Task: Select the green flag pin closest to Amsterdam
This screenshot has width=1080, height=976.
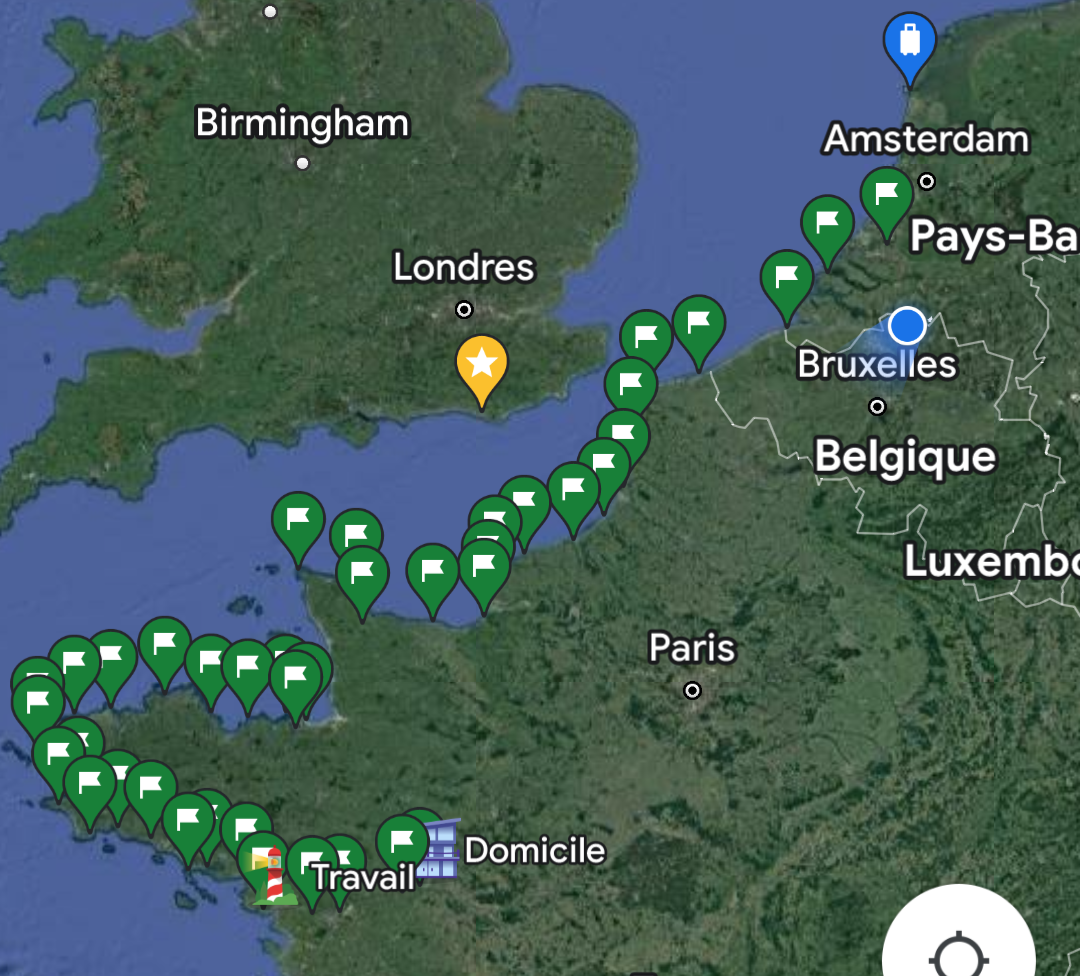Action: point(886,200)
